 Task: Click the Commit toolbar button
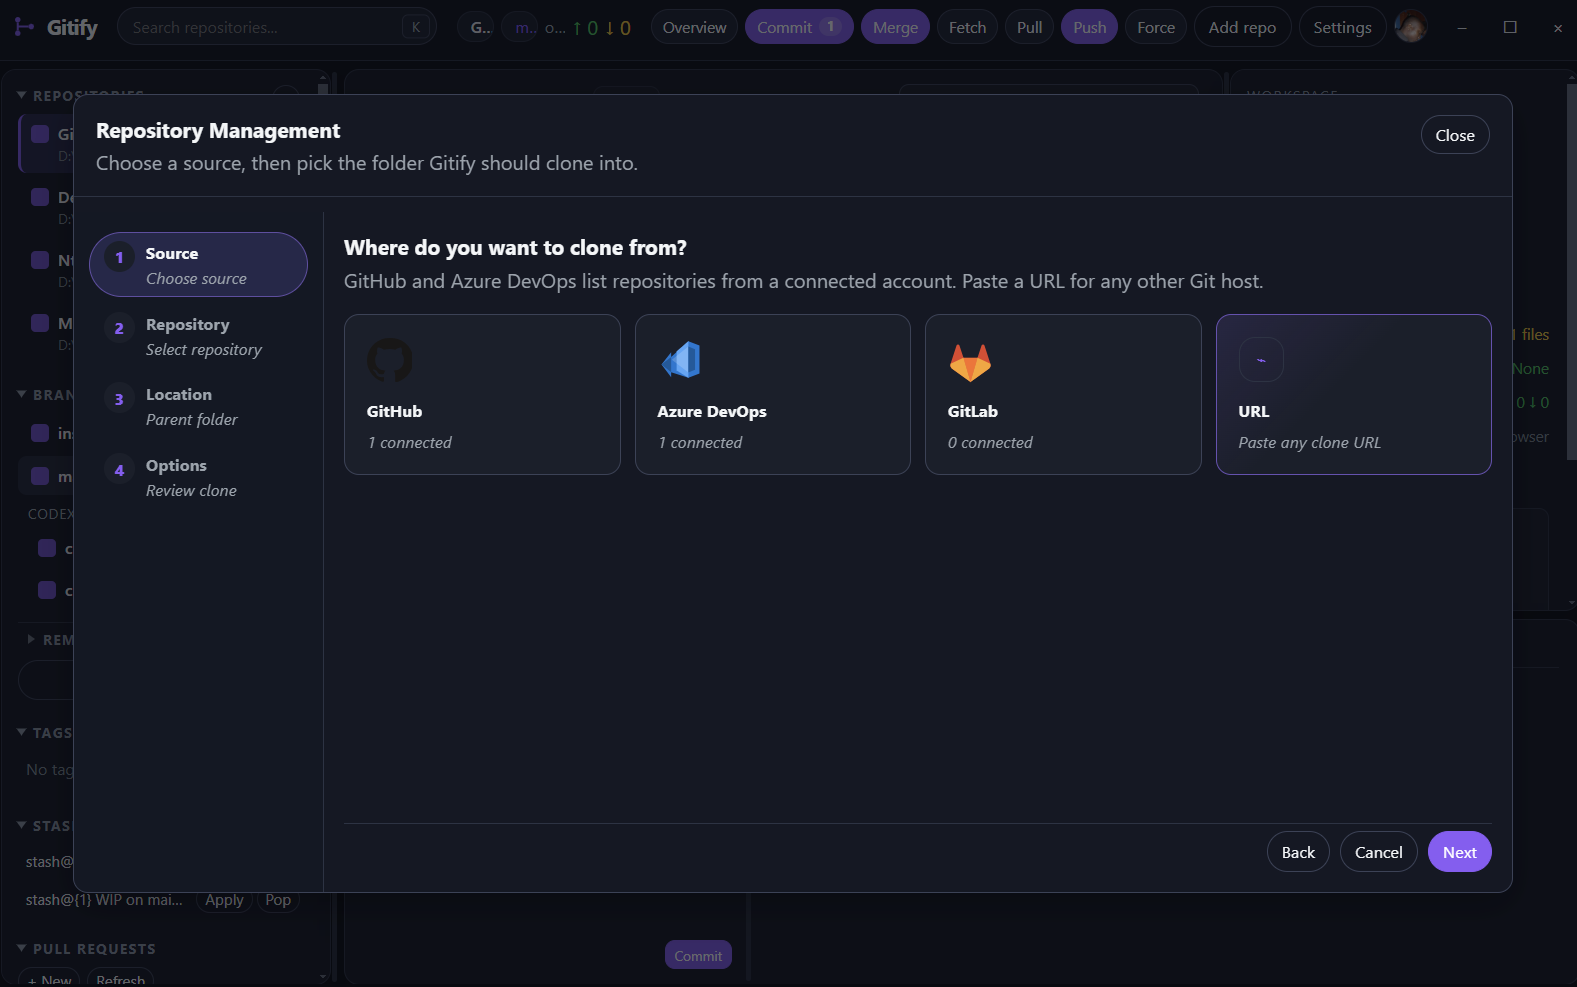pos(798,27)
